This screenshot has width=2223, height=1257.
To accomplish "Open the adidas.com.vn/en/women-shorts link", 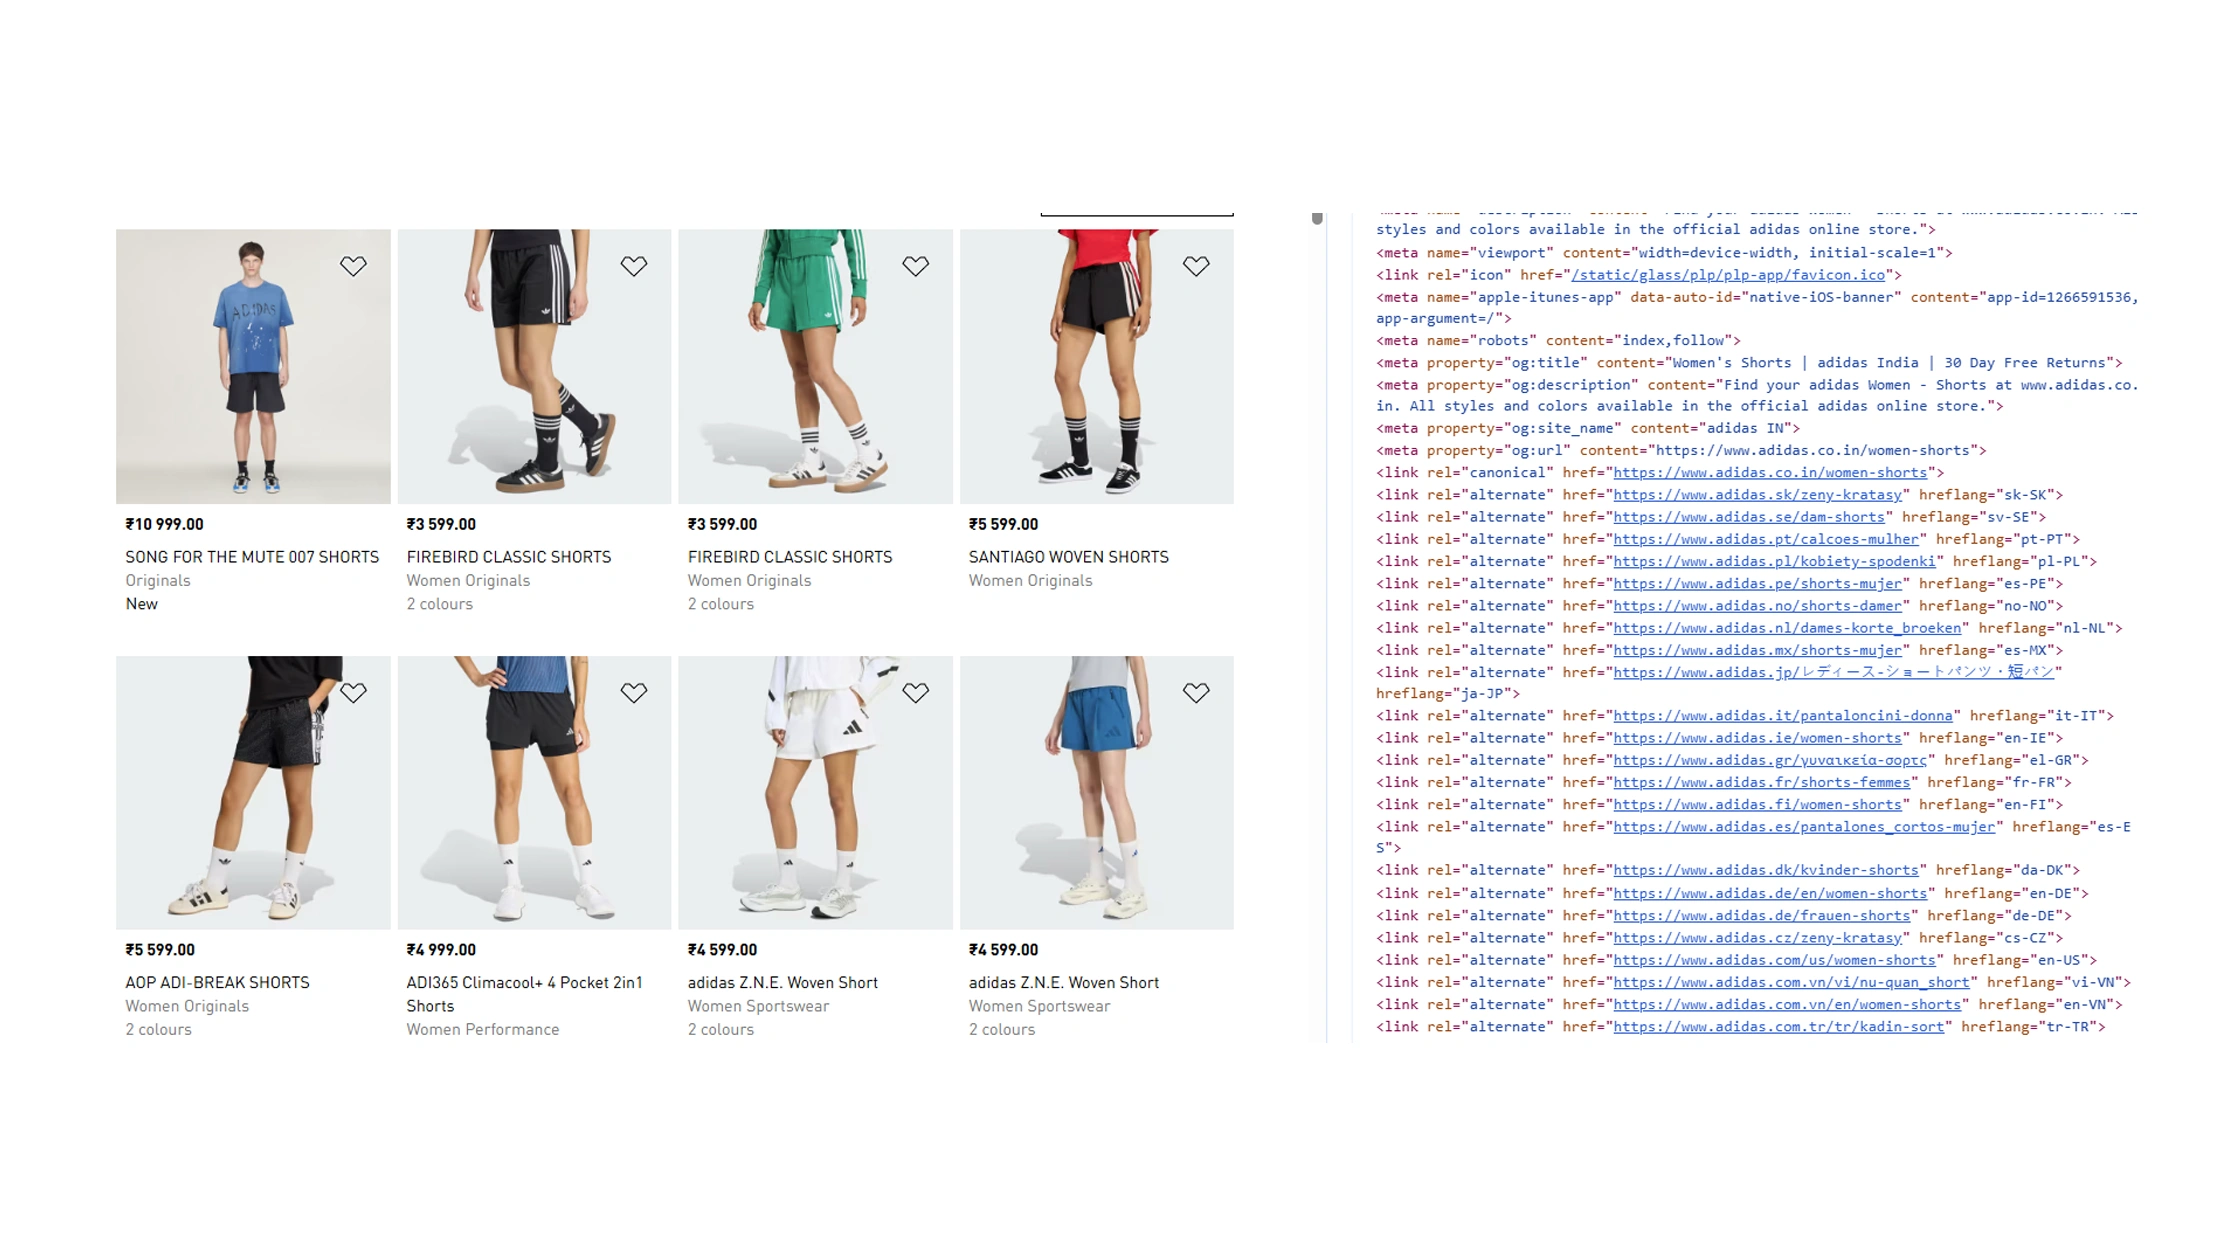I will pyautogui.click(x=1786, y=1004).
